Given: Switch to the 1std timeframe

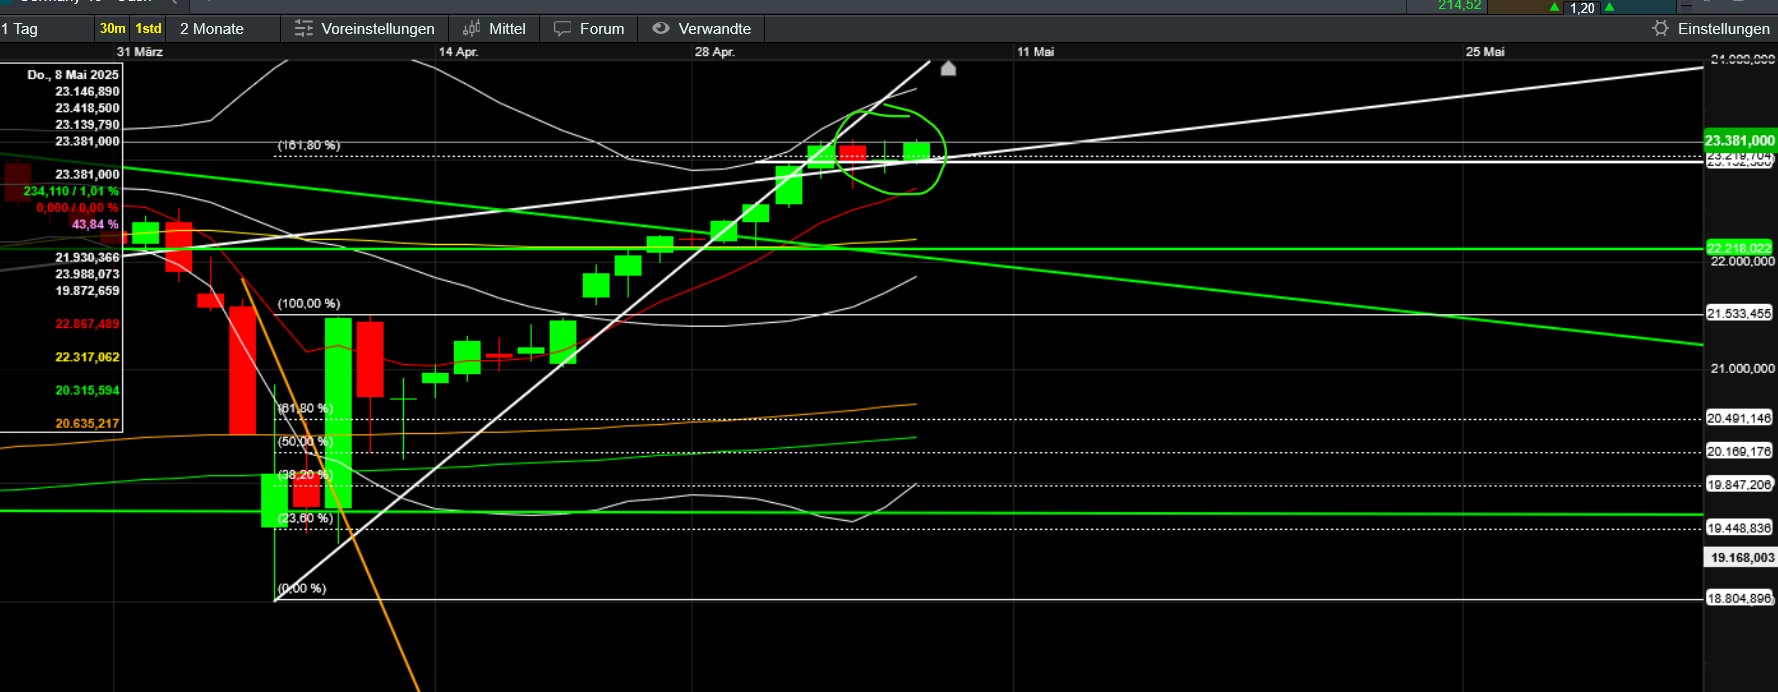Looking at the screenshot, I should pos(149,29).
